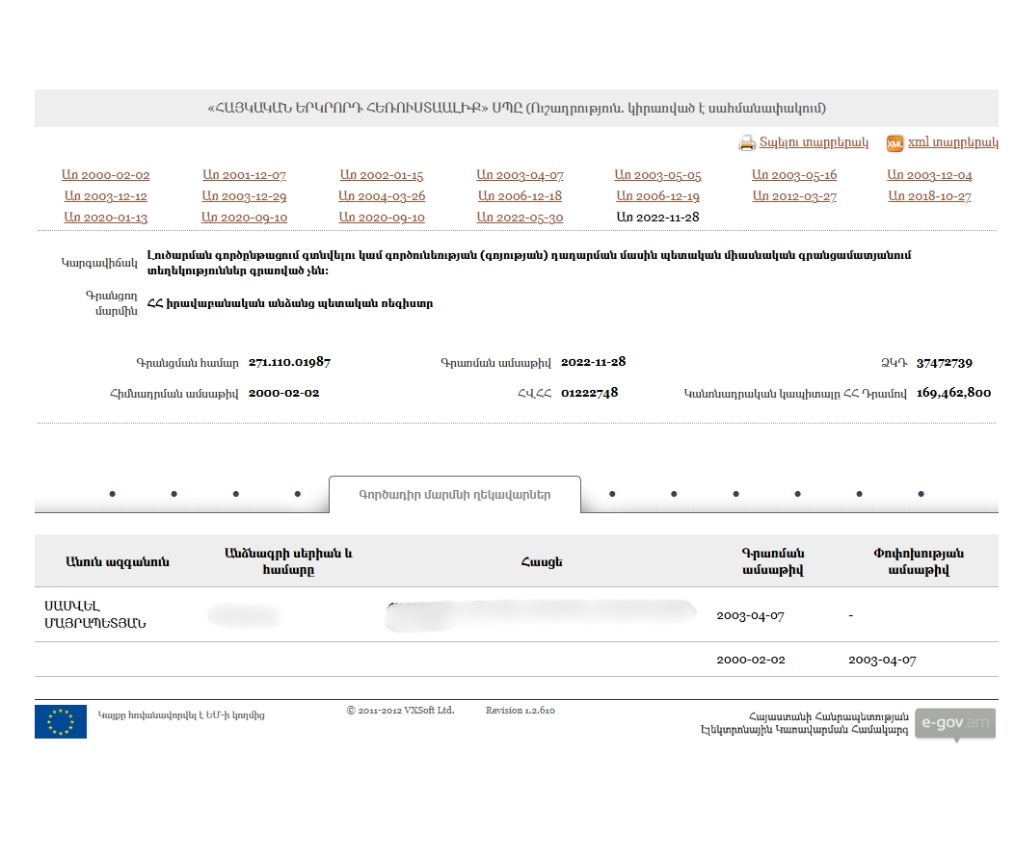Select the 'Գործադիր մարմնի ղեկավարներ' tab

(454, 494)
